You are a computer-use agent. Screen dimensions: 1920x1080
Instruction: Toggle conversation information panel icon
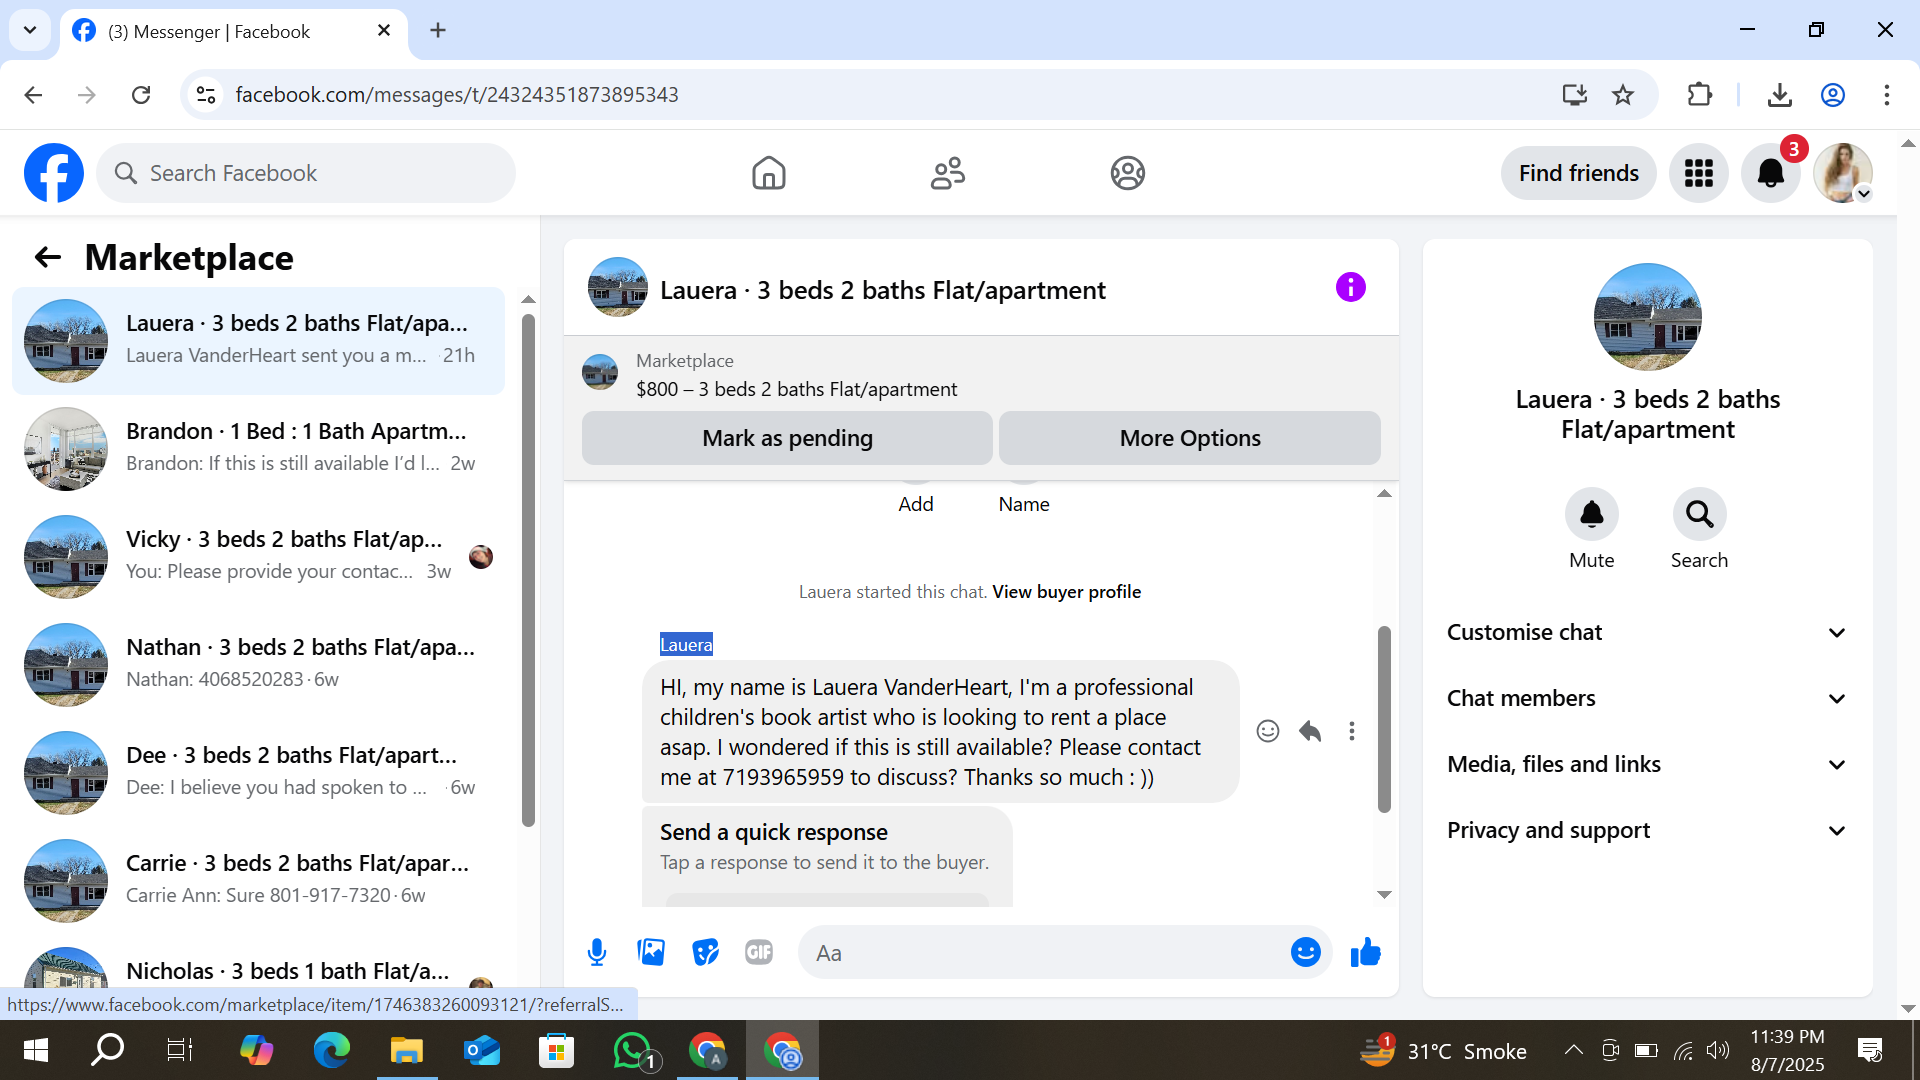coord(1350,288)
